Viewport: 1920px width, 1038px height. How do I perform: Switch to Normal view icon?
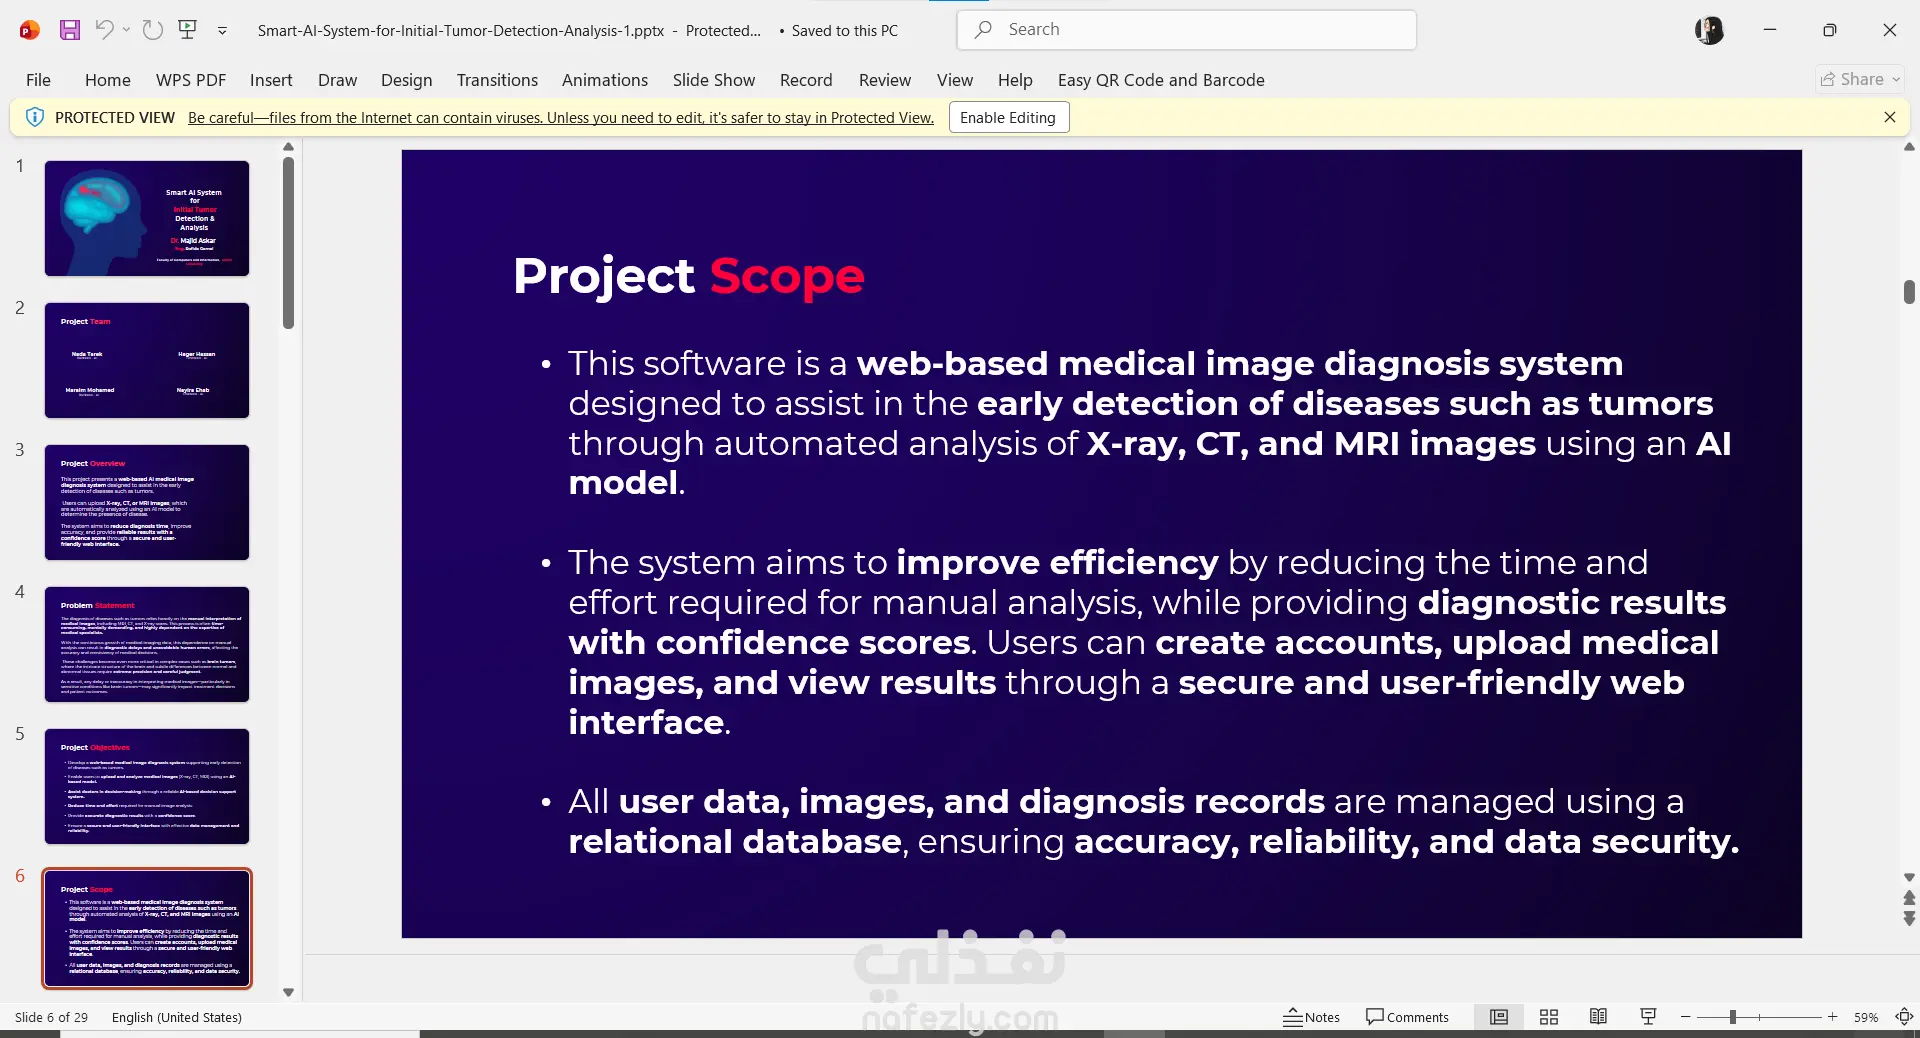(1499, 1017)
